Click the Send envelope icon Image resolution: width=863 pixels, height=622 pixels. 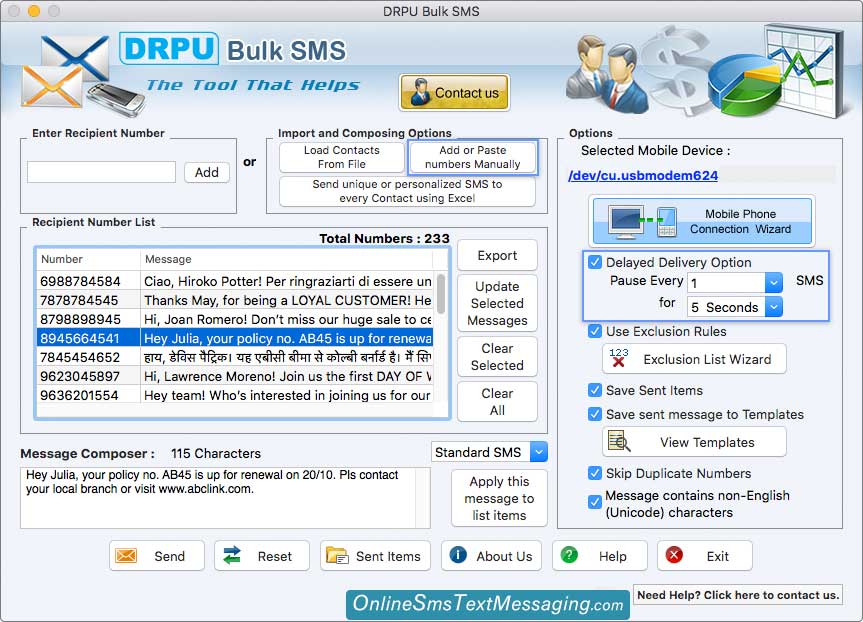pos(126,556)
